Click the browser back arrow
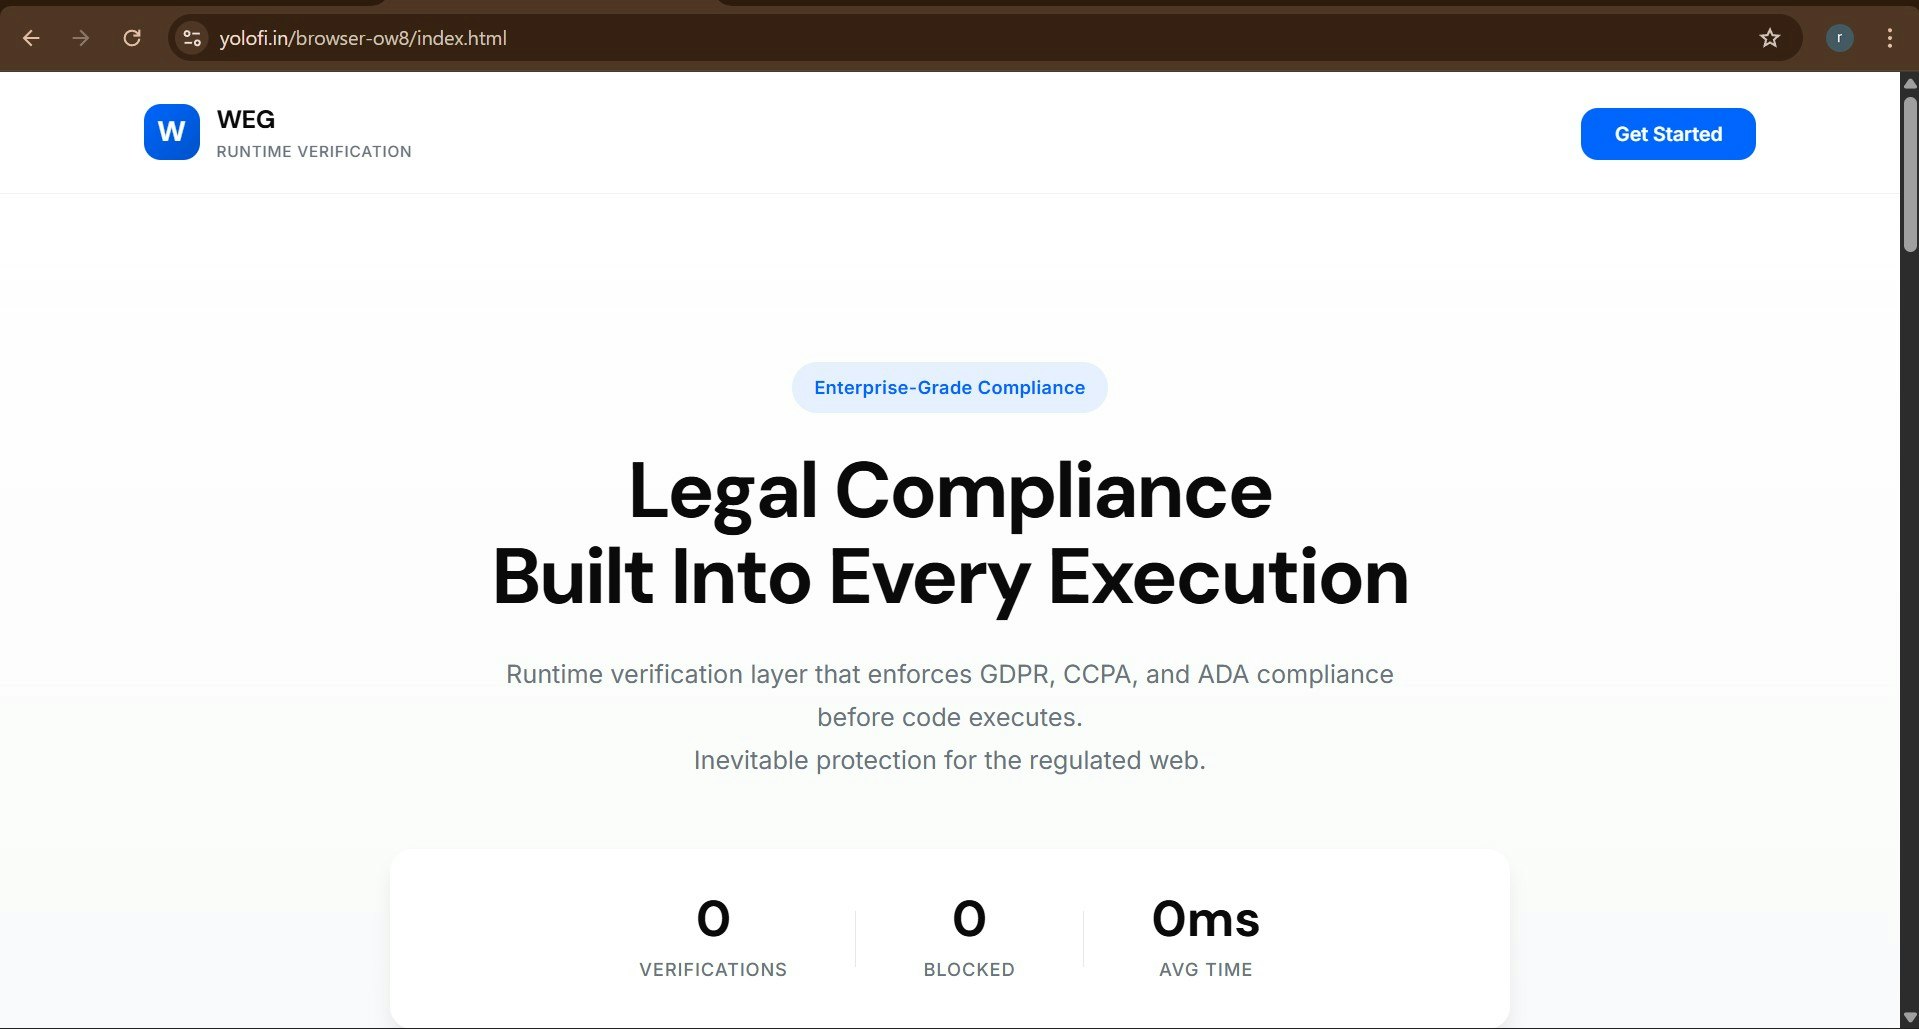 click(32, 38)
